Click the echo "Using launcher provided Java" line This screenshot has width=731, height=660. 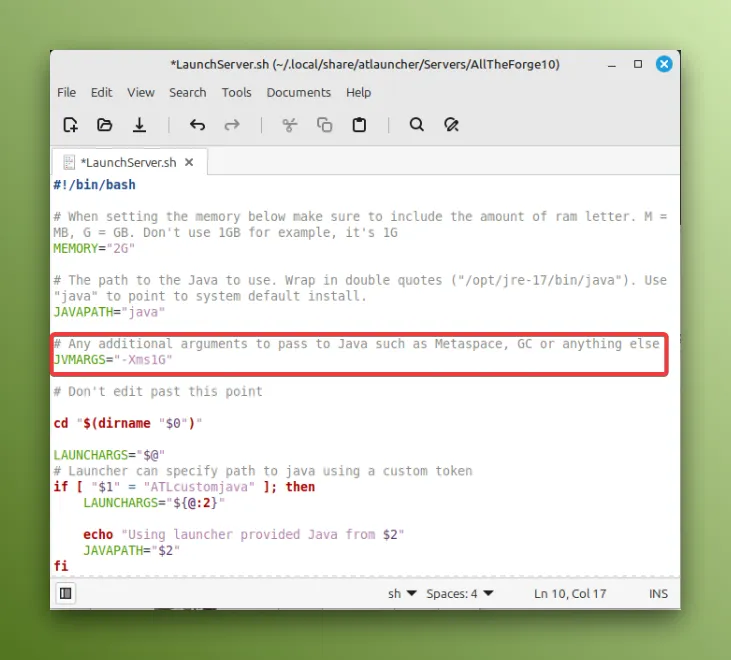[243, 535]
